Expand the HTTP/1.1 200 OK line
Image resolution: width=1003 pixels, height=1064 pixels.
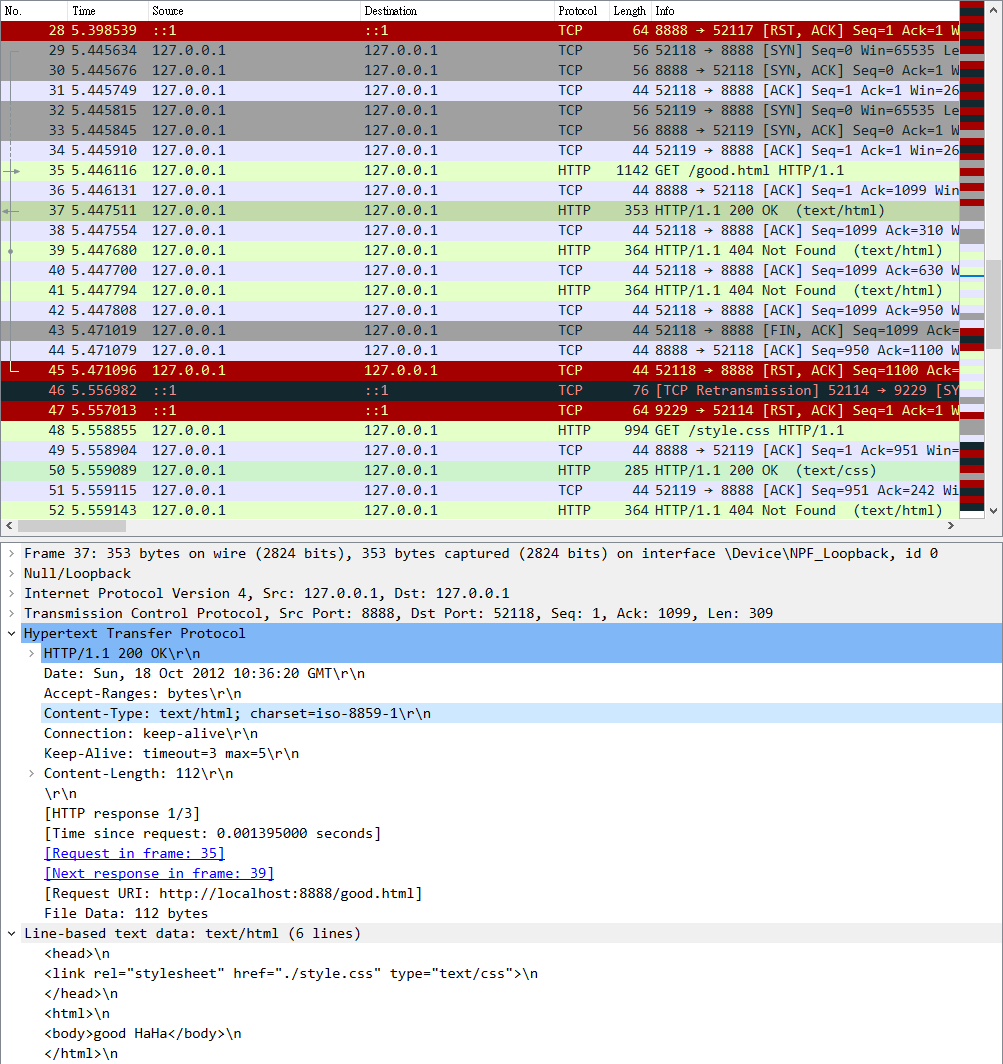(x=31, y=653)
